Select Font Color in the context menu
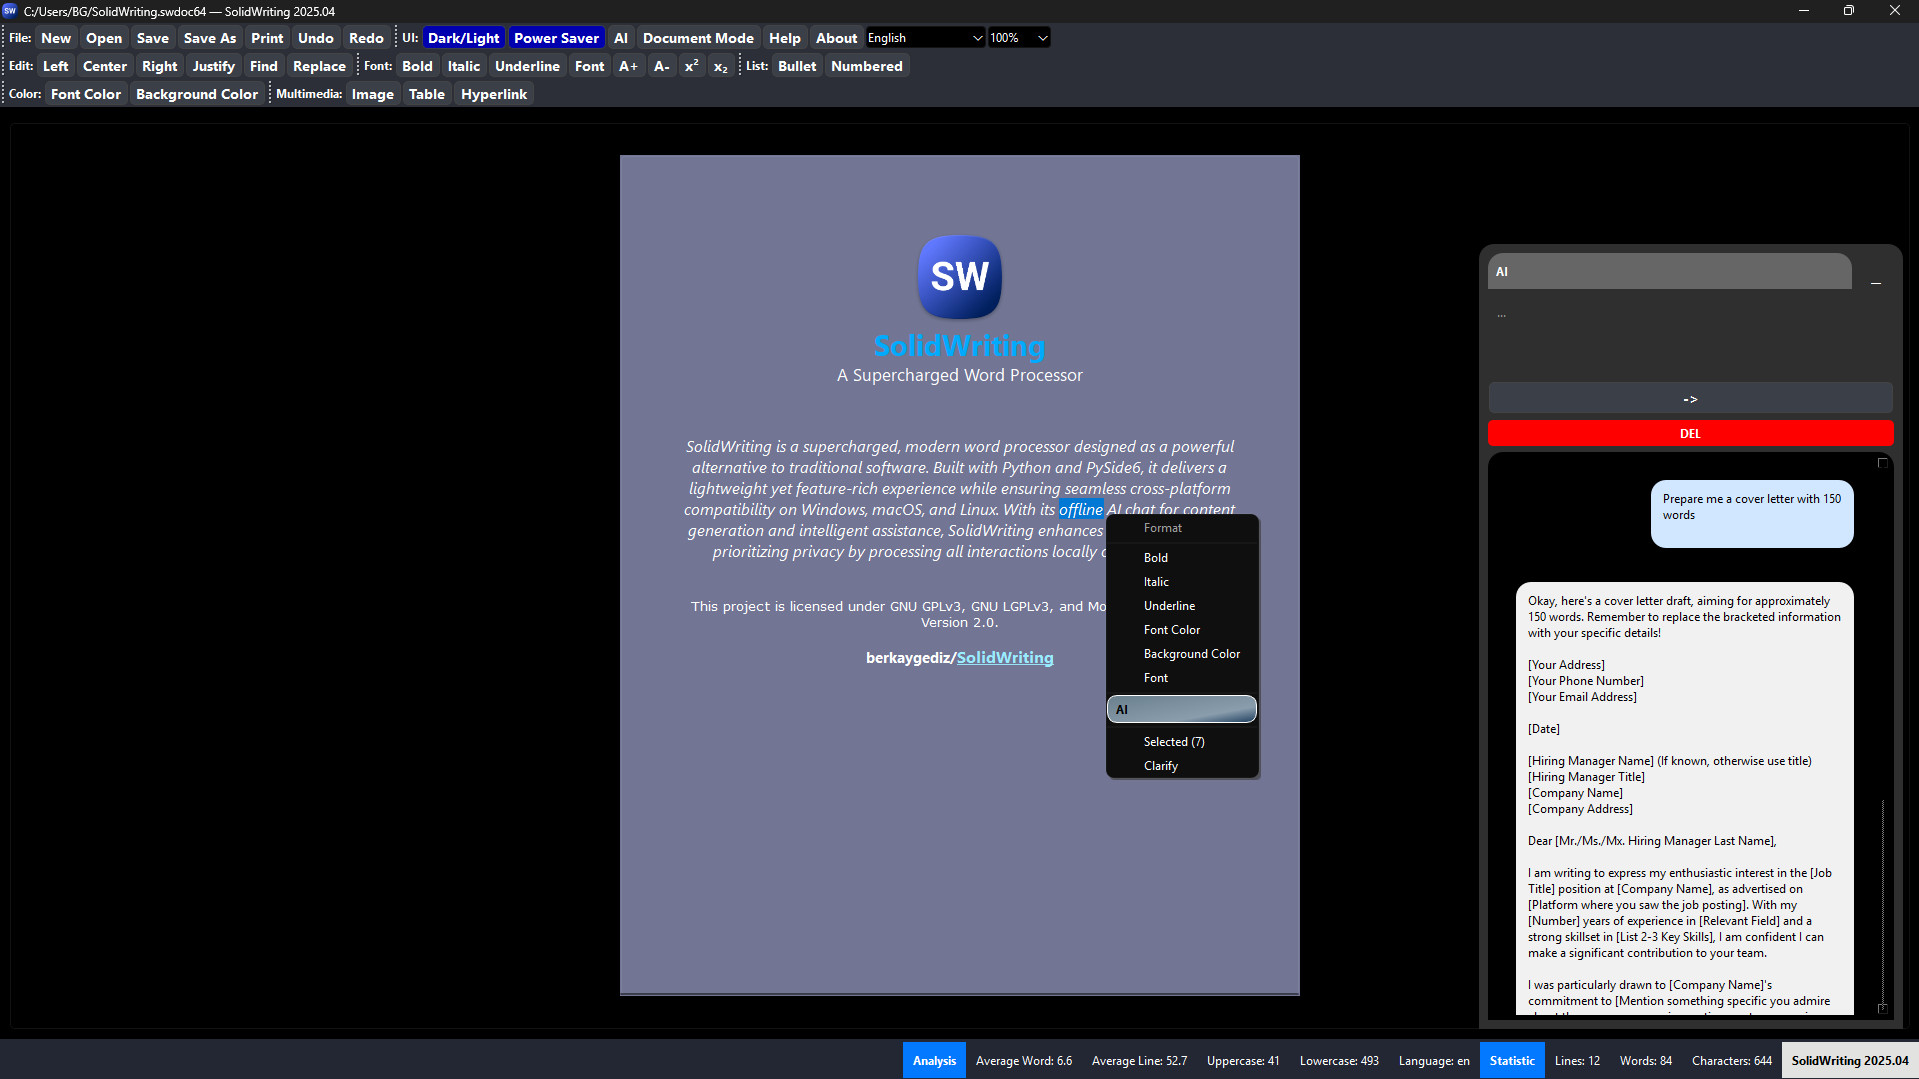The height and width of the screenshot is (1079, 1919). tap(1182, 630)
